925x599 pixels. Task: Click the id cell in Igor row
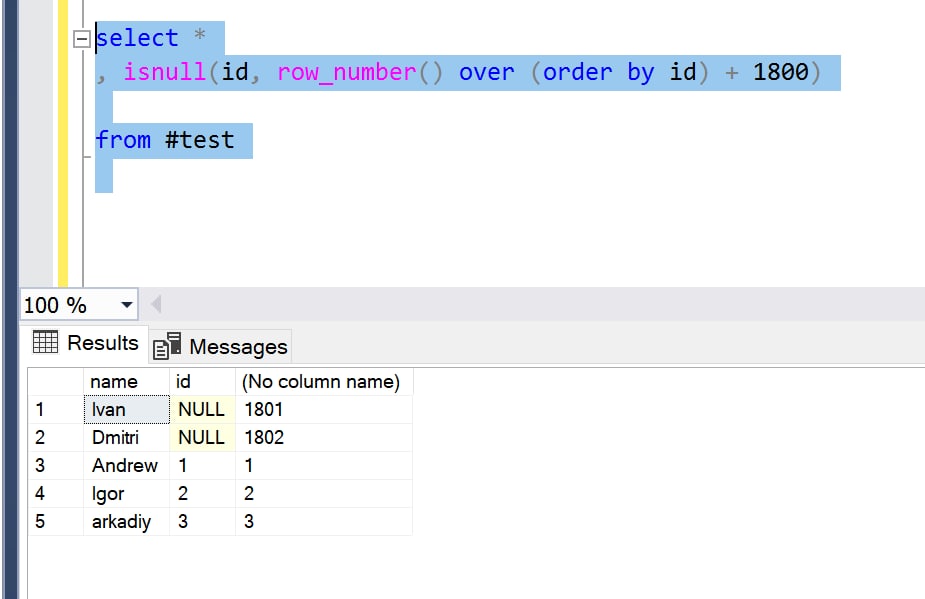(x=202, y=493)
